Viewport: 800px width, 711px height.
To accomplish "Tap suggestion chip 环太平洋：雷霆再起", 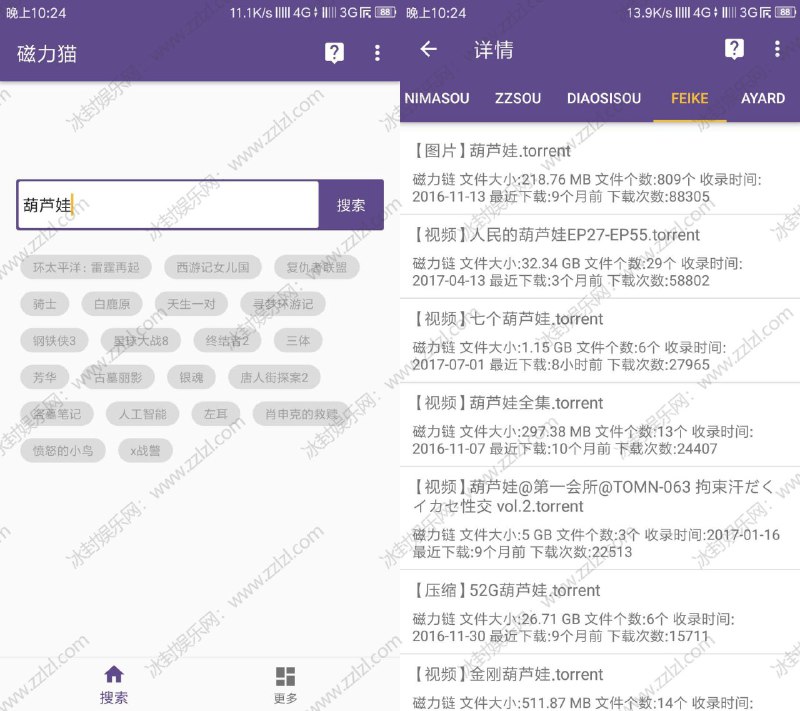I will click(x=86, y=267).
